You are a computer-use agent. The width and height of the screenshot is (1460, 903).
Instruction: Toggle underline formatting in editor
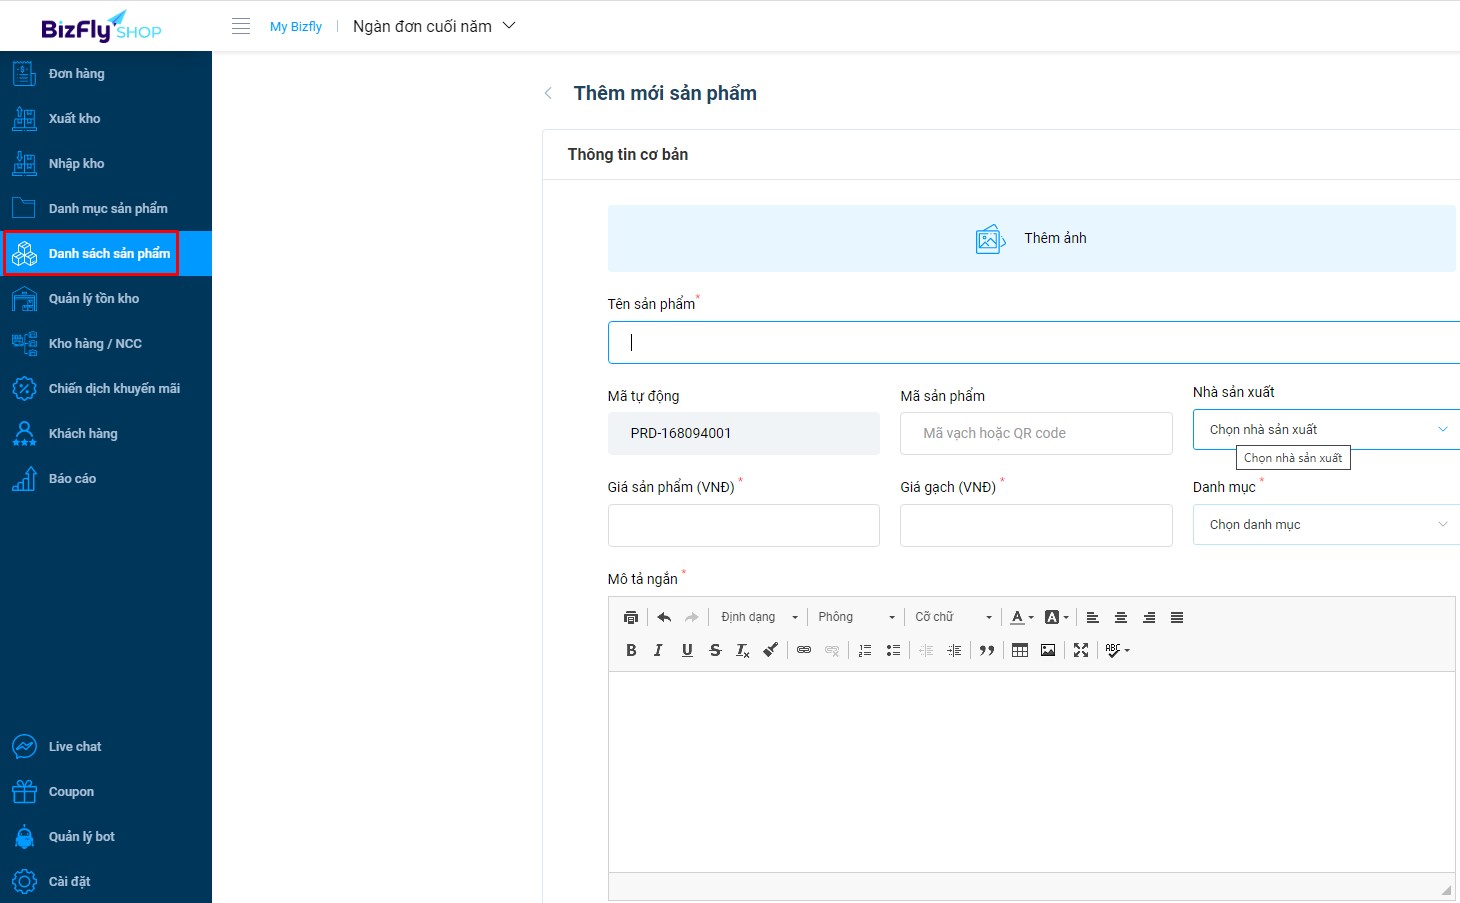coord(687,650)
